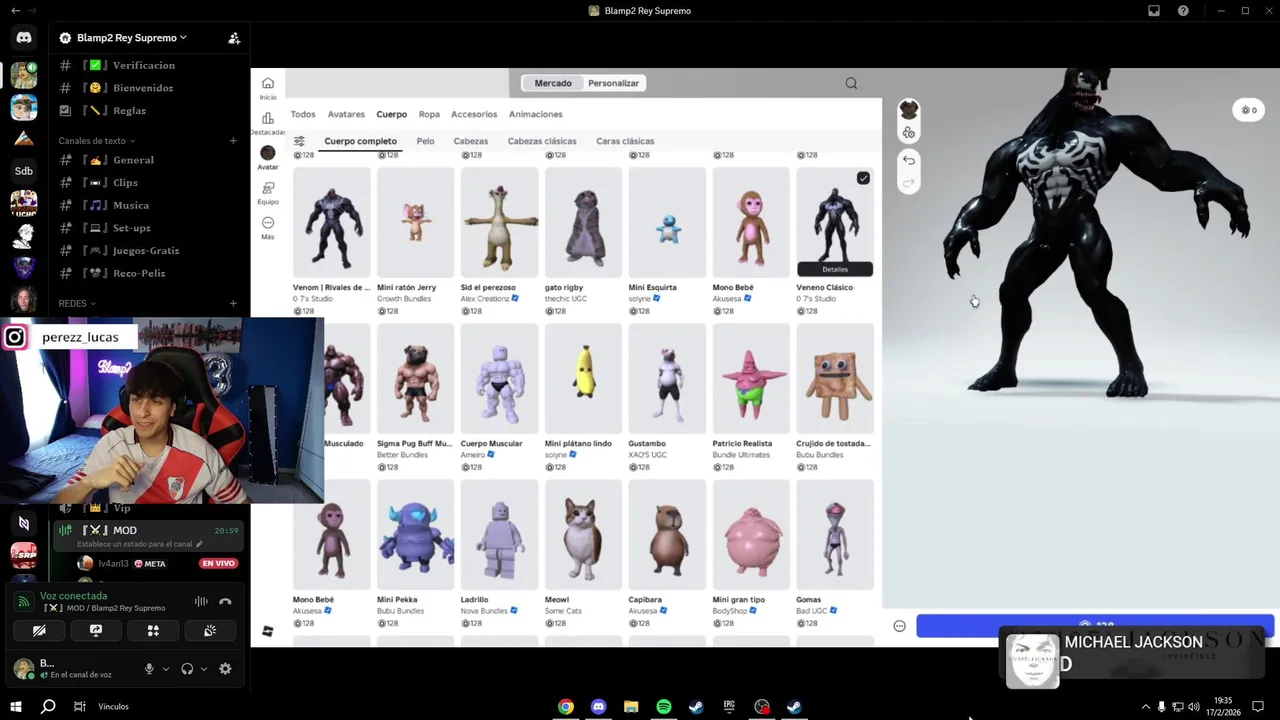Click the undo arrow in avatar preview
This screenshot has width=1280, height=720.
[x=908, y=160]
